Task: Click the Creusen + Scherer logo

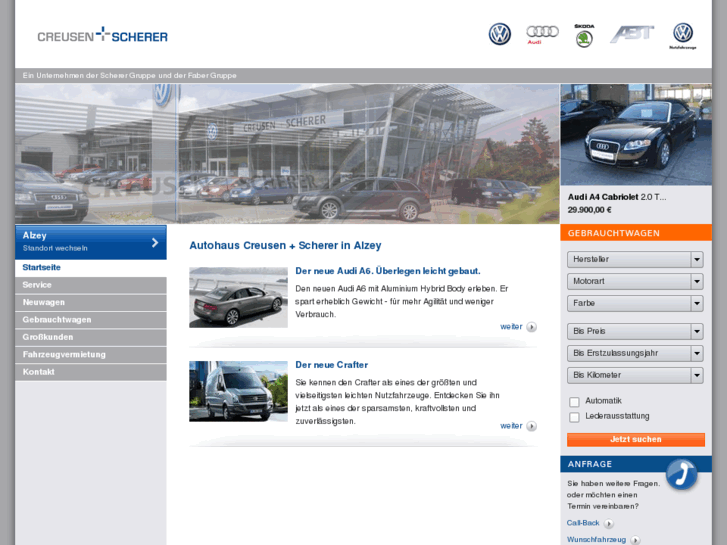Action: [102, 35]
